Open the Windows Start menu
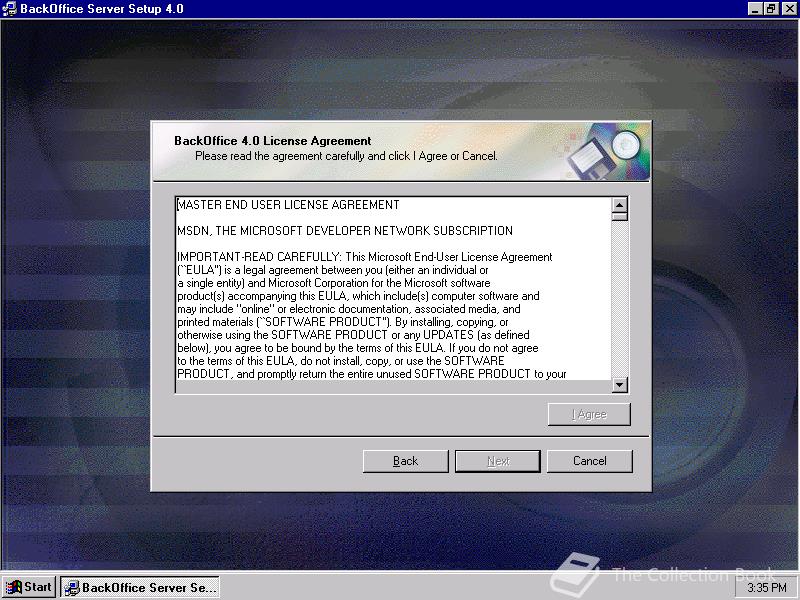The image size is (800, 600). coord(29,587)
